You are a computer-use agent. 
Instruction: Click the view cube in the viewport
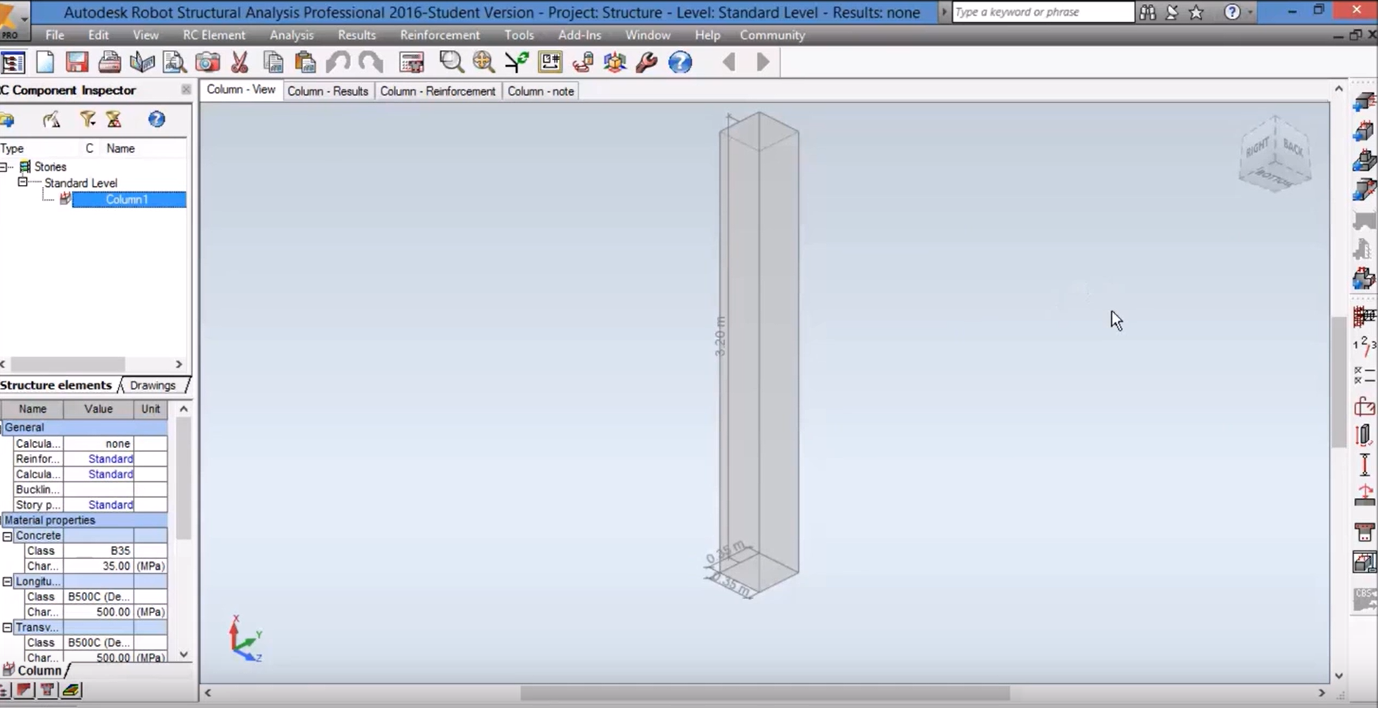pos(1274,155)
